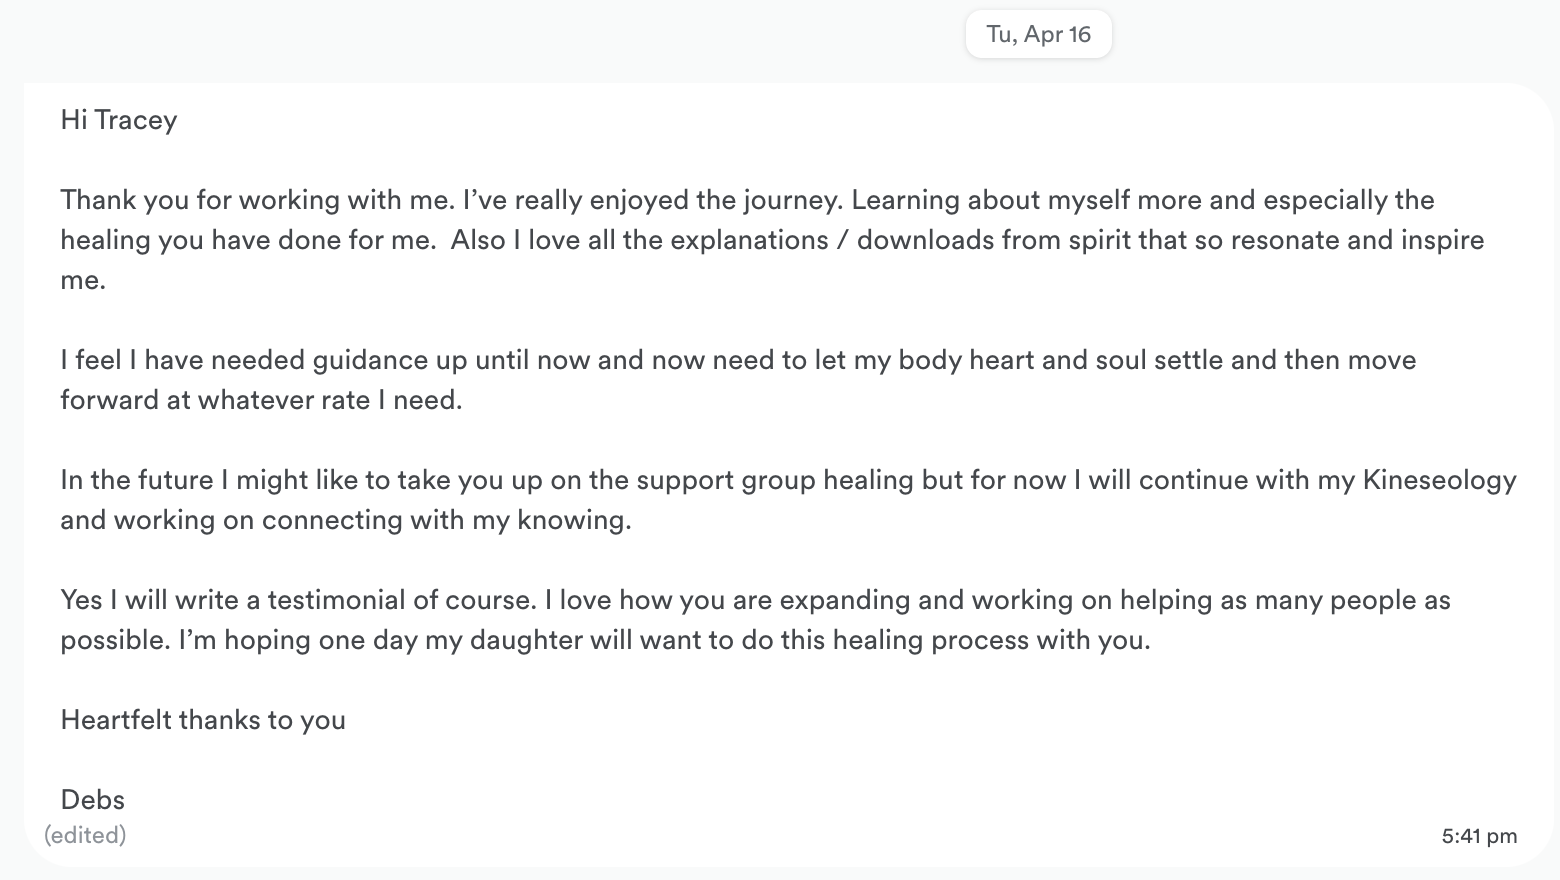Click the line starting "In the future I might"
Viewport: 1560px width, 880px height.
coord(789,480)
